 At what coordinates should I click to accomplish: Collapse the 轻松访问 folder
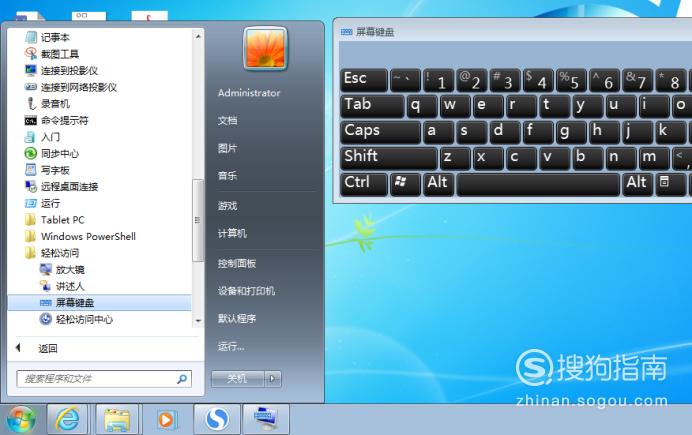click(52, 253)
